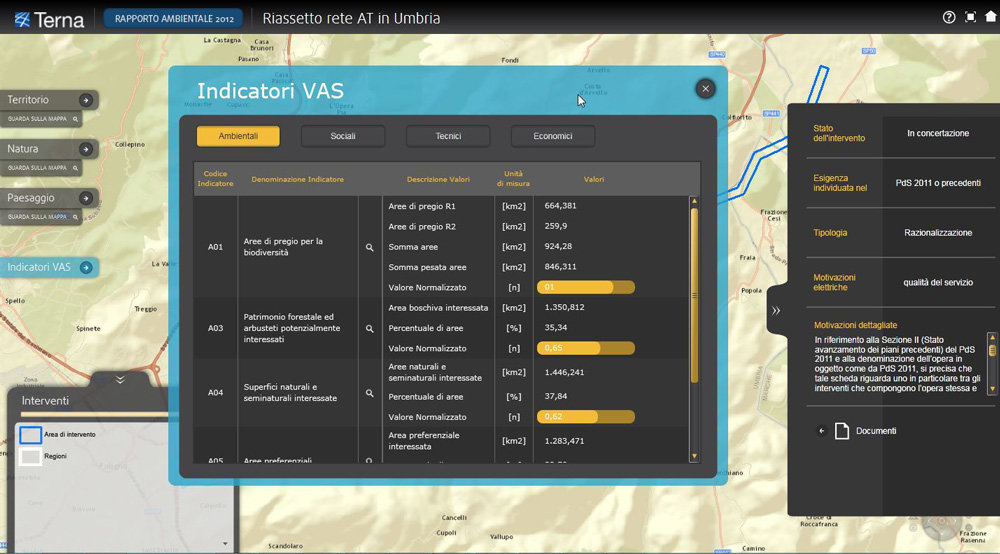The height and width of the screenshot is (554, 1000).
Task: Click magnifier icon for indicator A01
Action: (369, 246)
